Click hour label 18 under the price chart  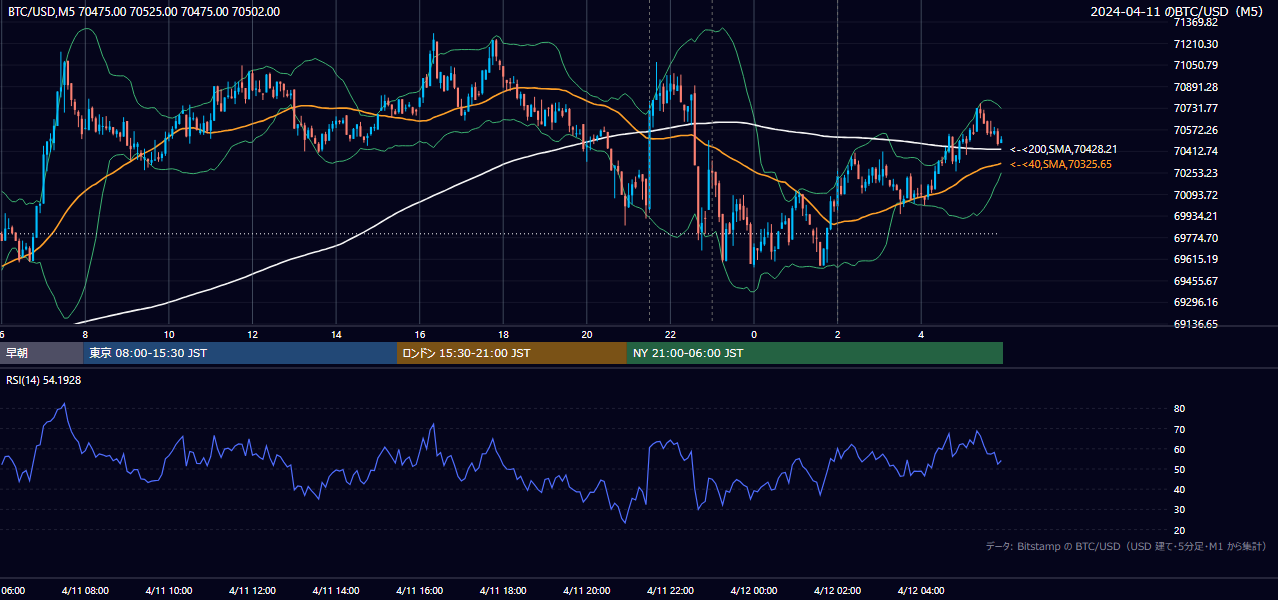pos(503,335)
